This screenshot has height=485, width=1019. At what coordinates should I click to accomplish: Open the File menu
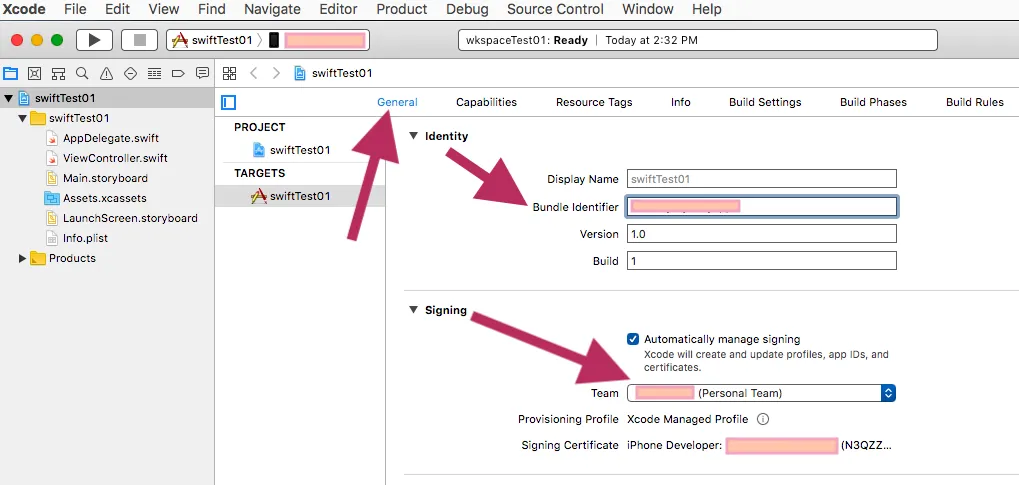click(x=75, y=9)
